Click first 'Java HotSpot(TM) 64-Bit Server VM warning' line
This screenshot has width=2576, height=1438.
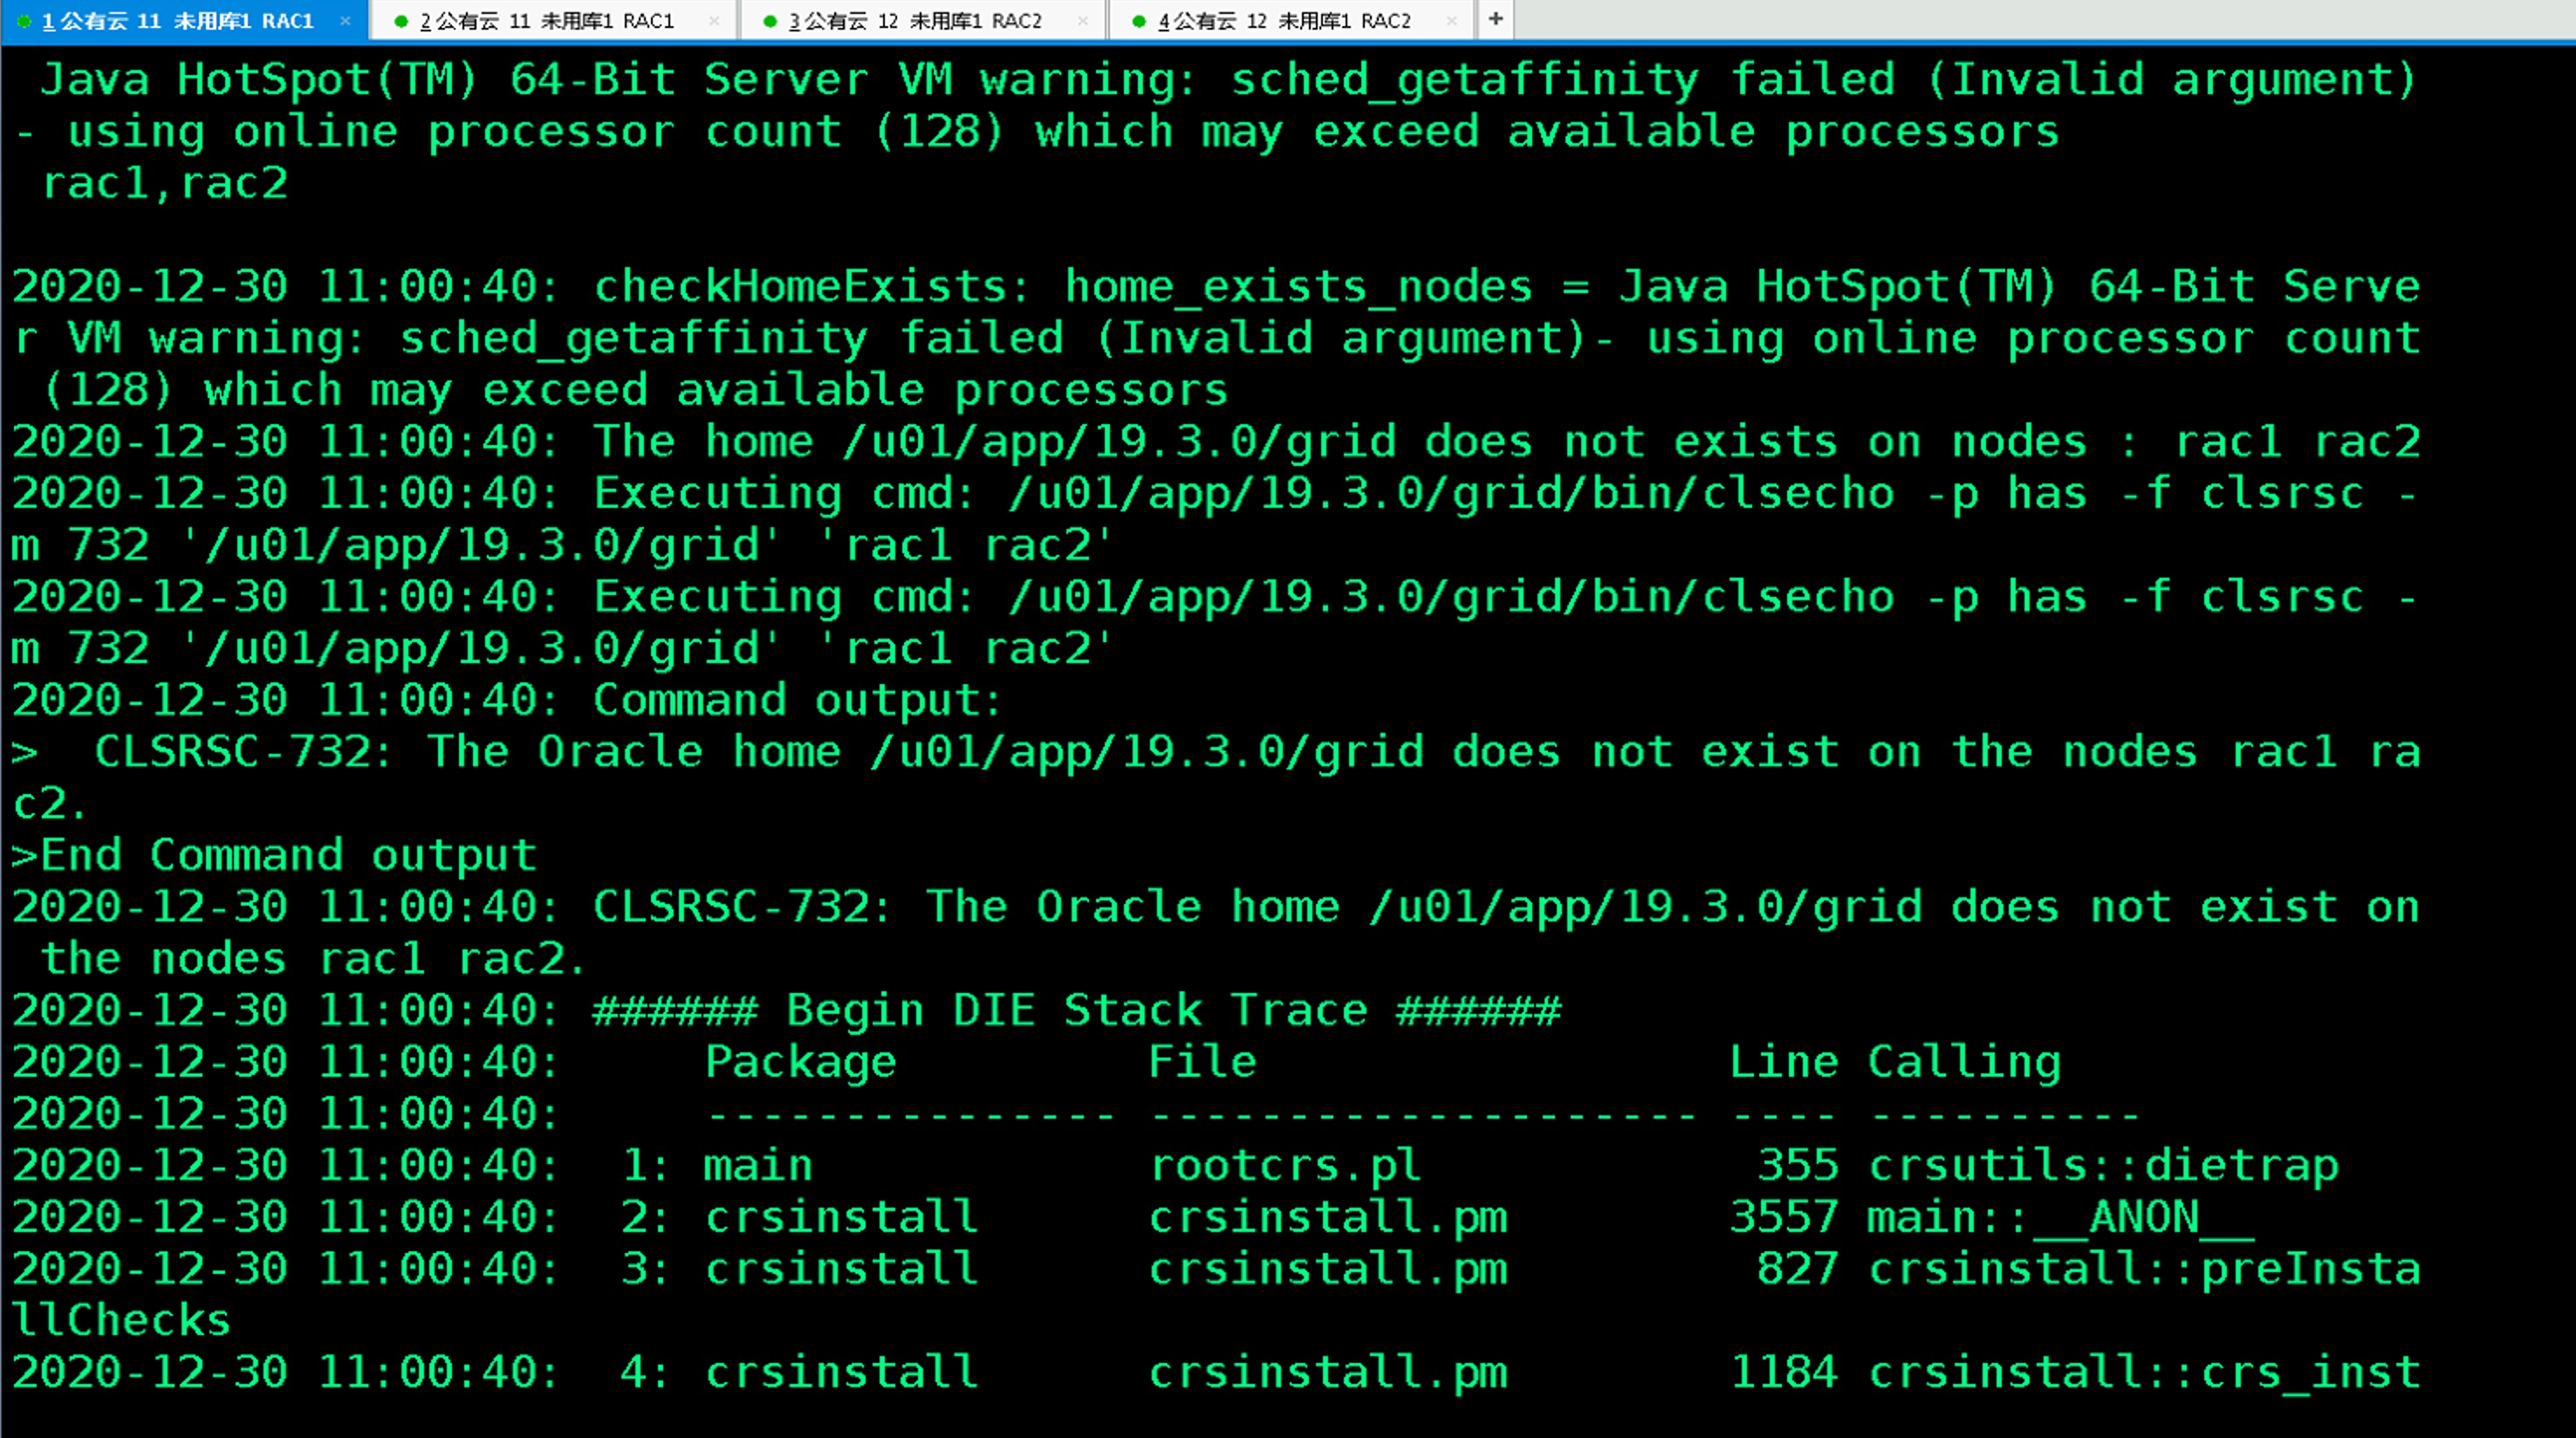[1228, 80]
